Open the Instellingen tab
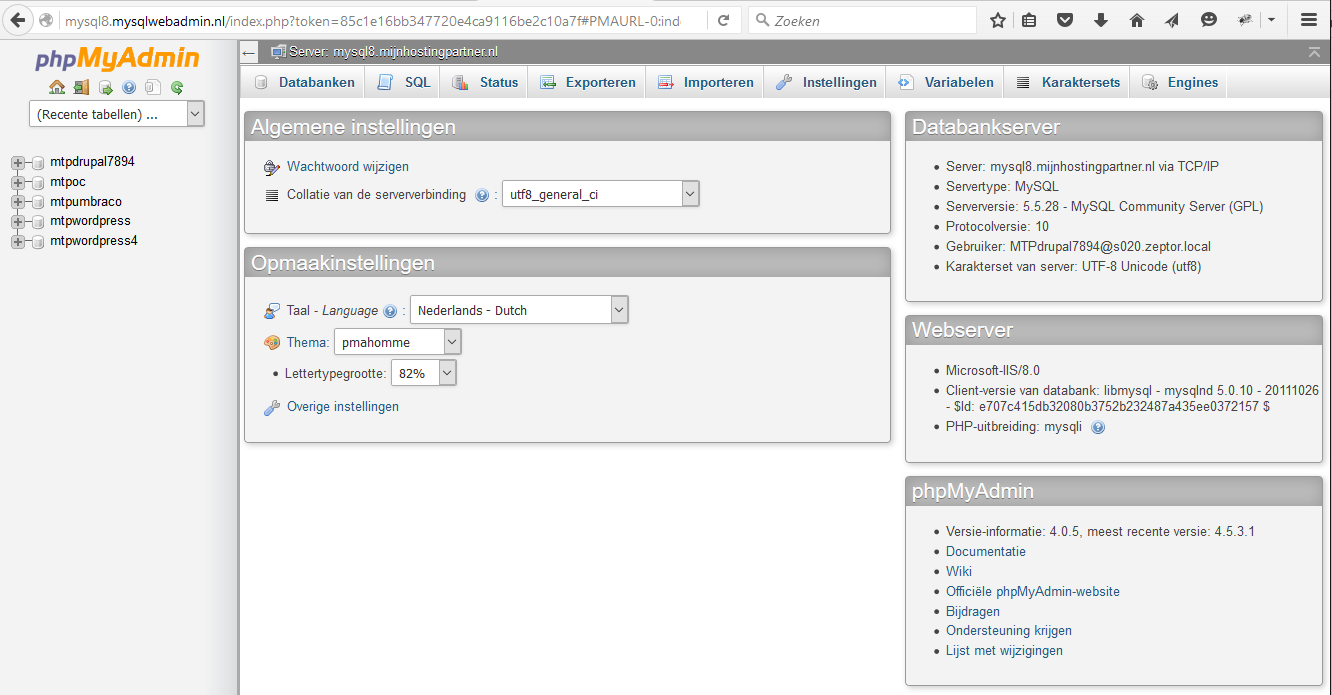 click(x=826, y=83)
